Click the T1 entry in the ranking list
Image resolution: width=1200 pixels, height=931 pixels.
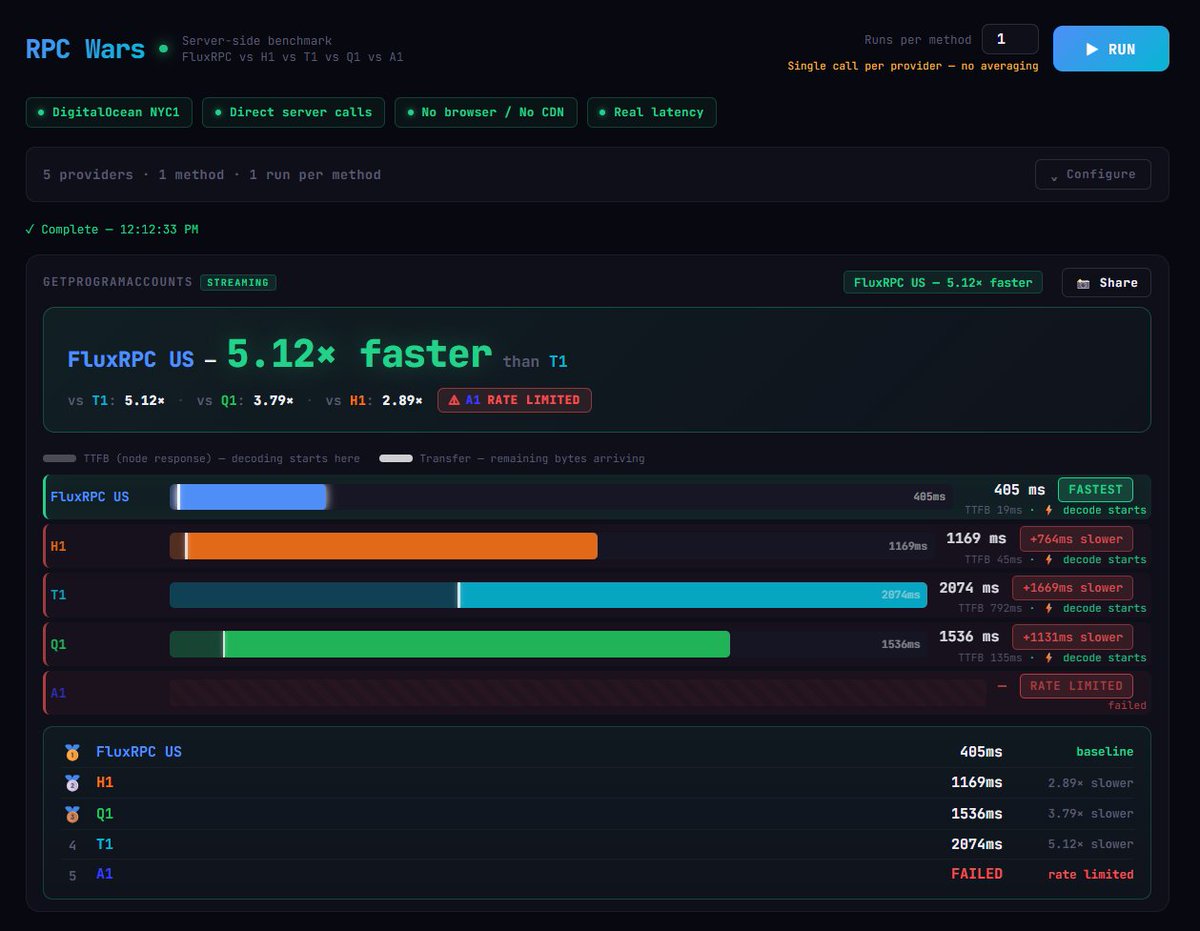coord(105,844)
